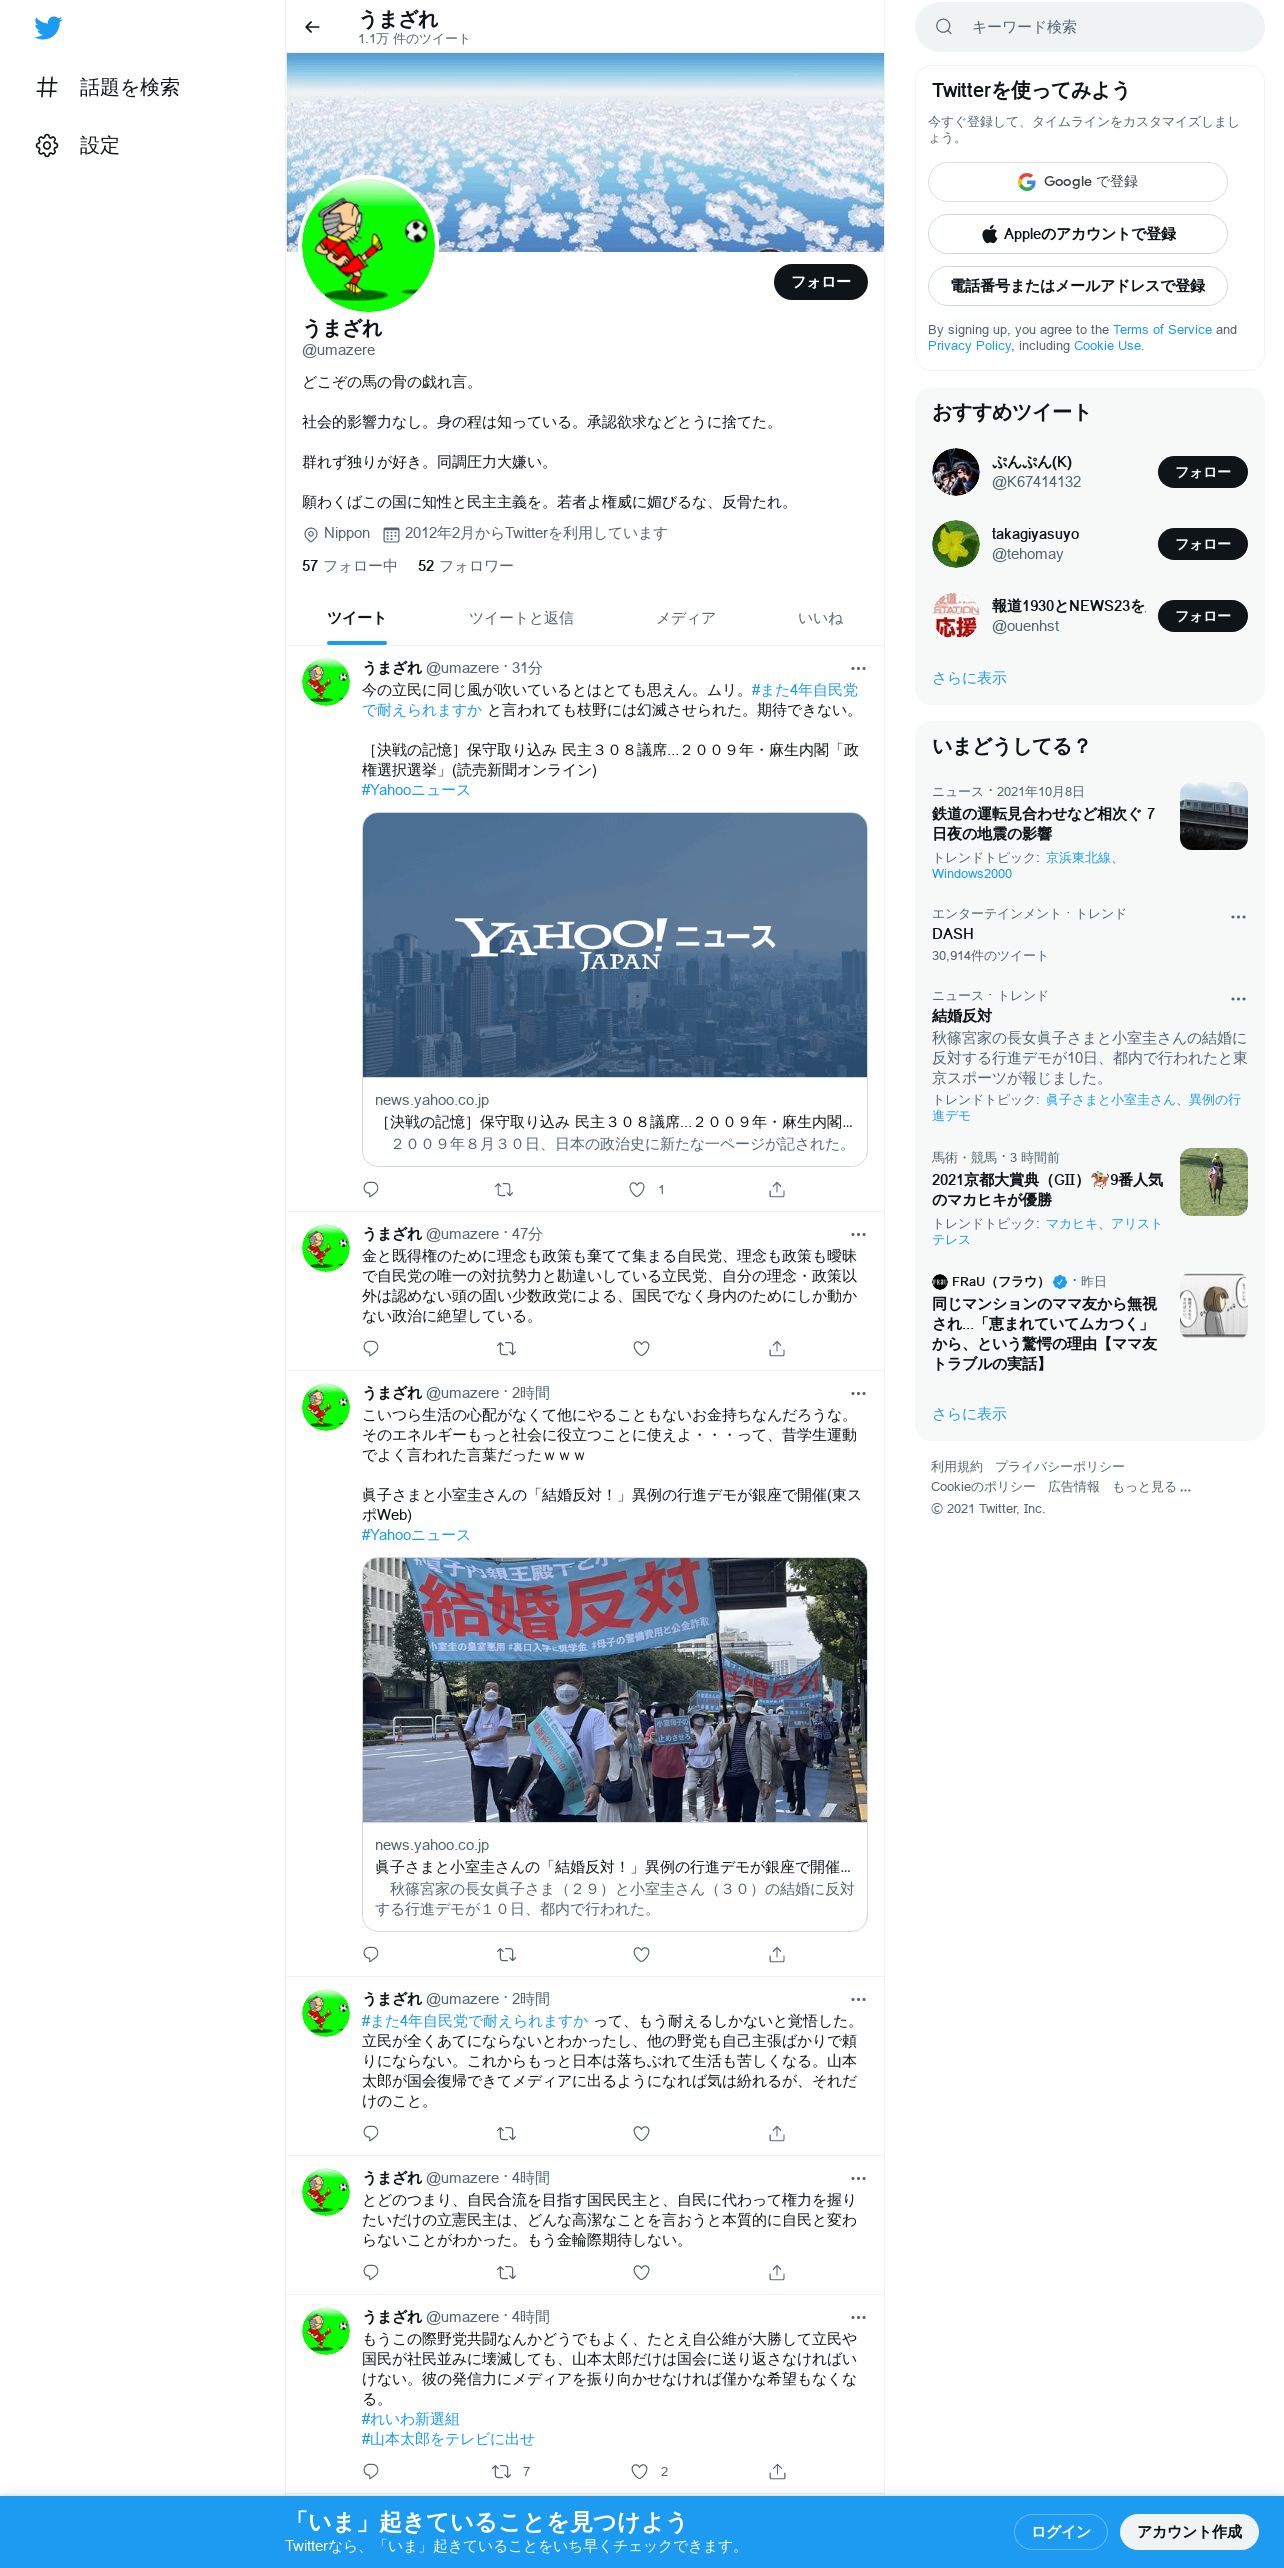Open more options for DASH trend
This screenshot has width=1284, height=2568.
coord(1238,916)
